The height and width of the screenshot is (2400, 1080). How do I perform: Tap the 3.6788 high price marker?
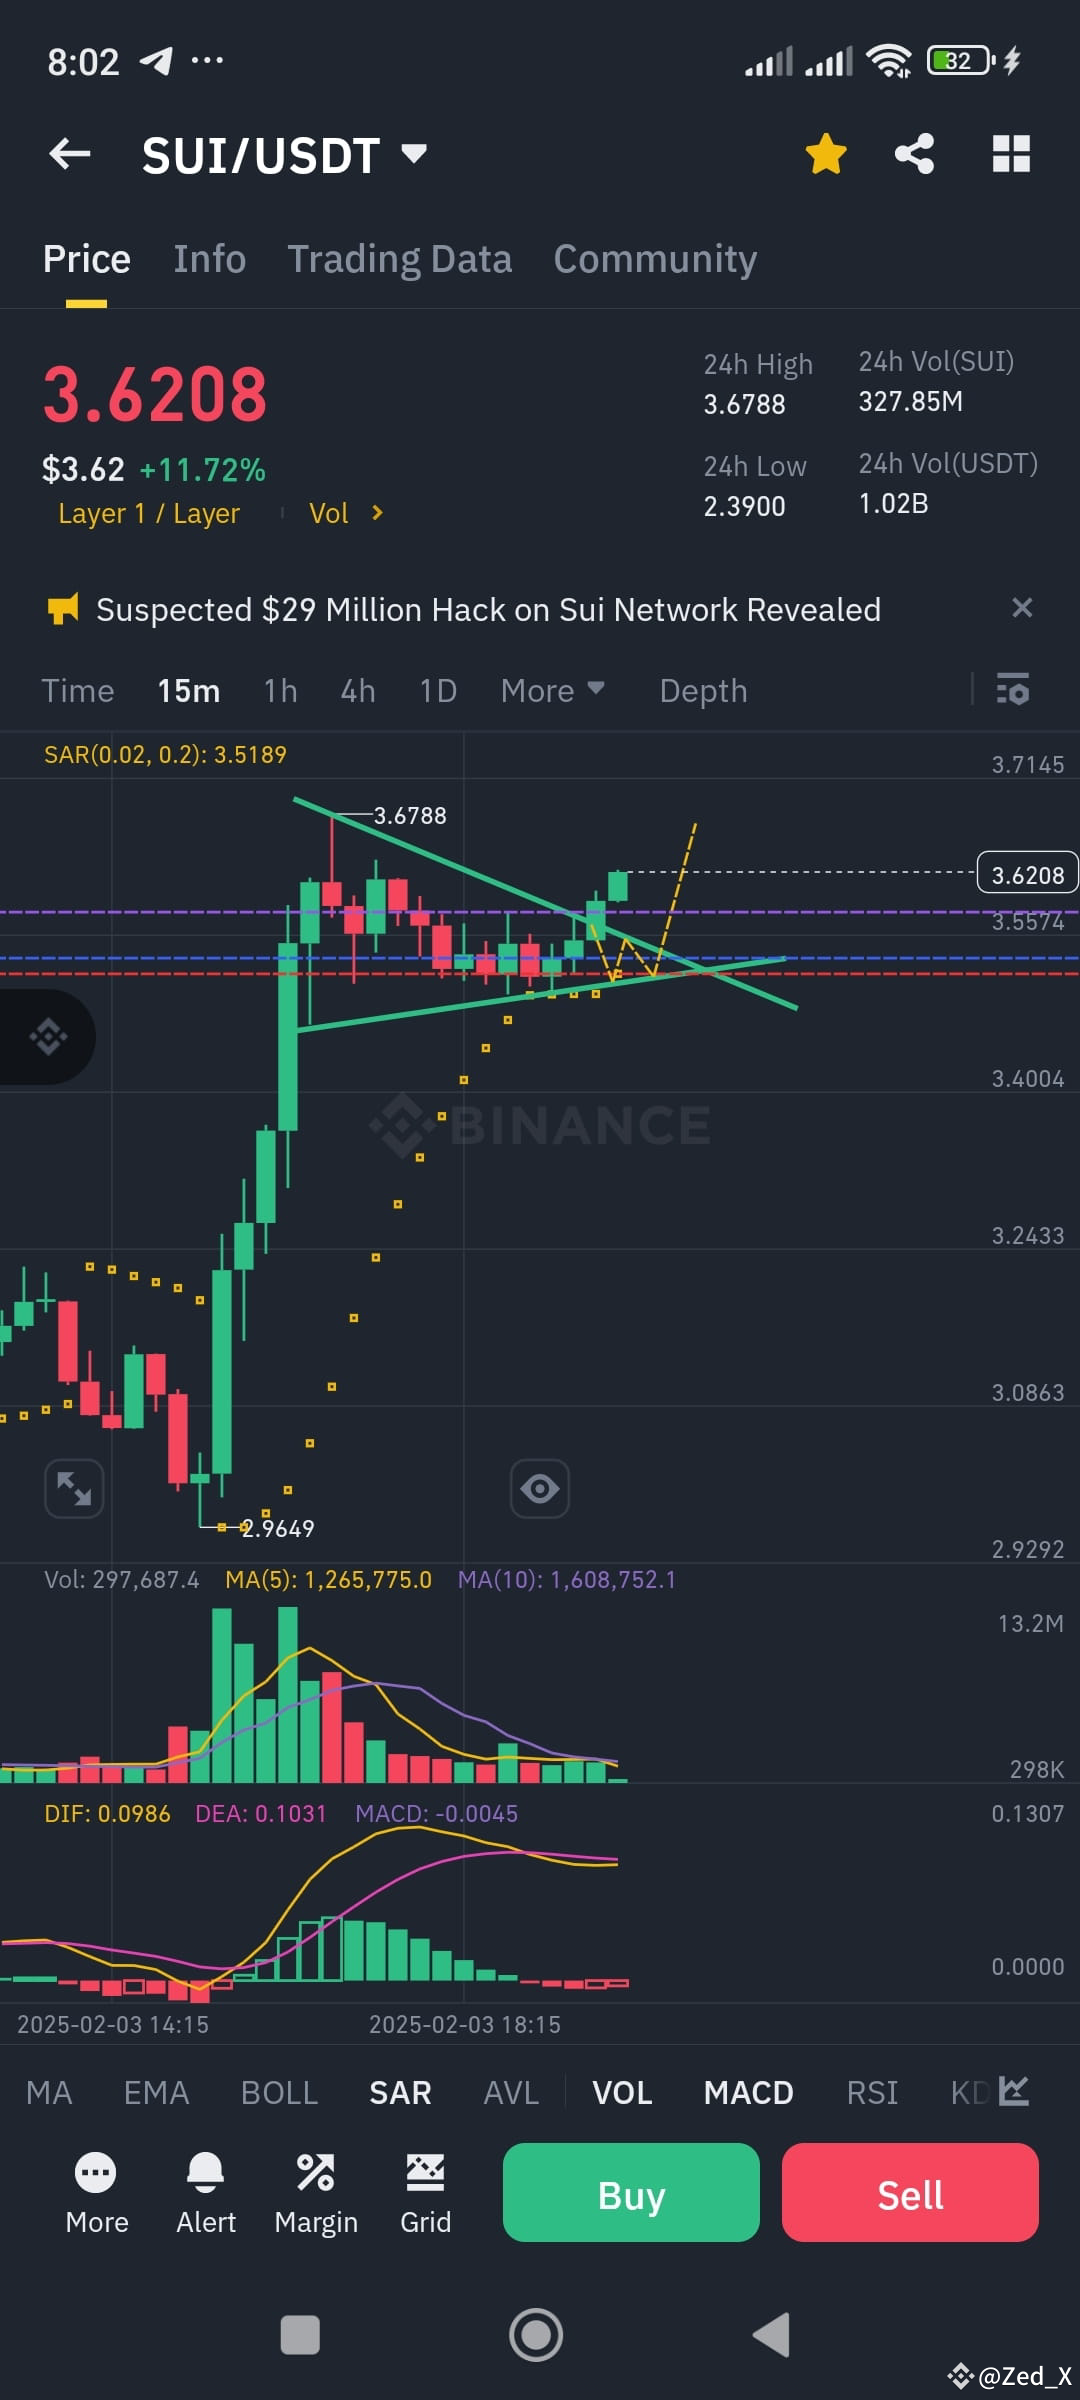click(410, 815)
